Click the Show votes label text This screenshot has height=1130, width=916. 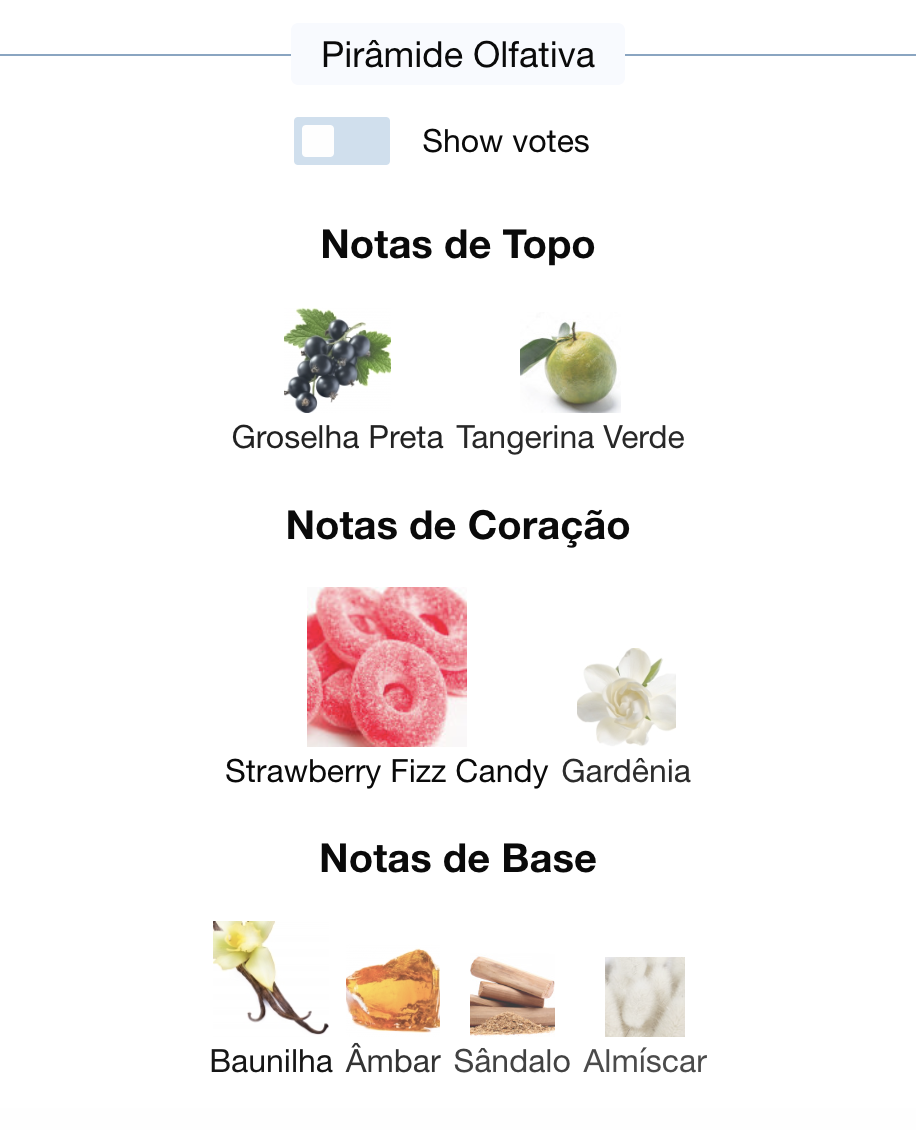point(505,141)
